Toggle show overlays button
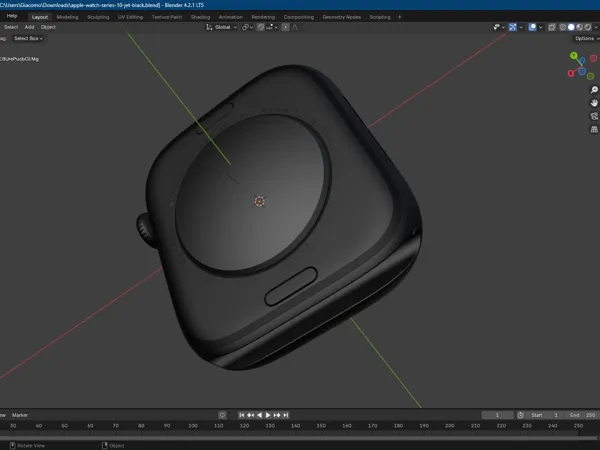The height and width of the screenshot is (450, 600). [x=532, y=27]
